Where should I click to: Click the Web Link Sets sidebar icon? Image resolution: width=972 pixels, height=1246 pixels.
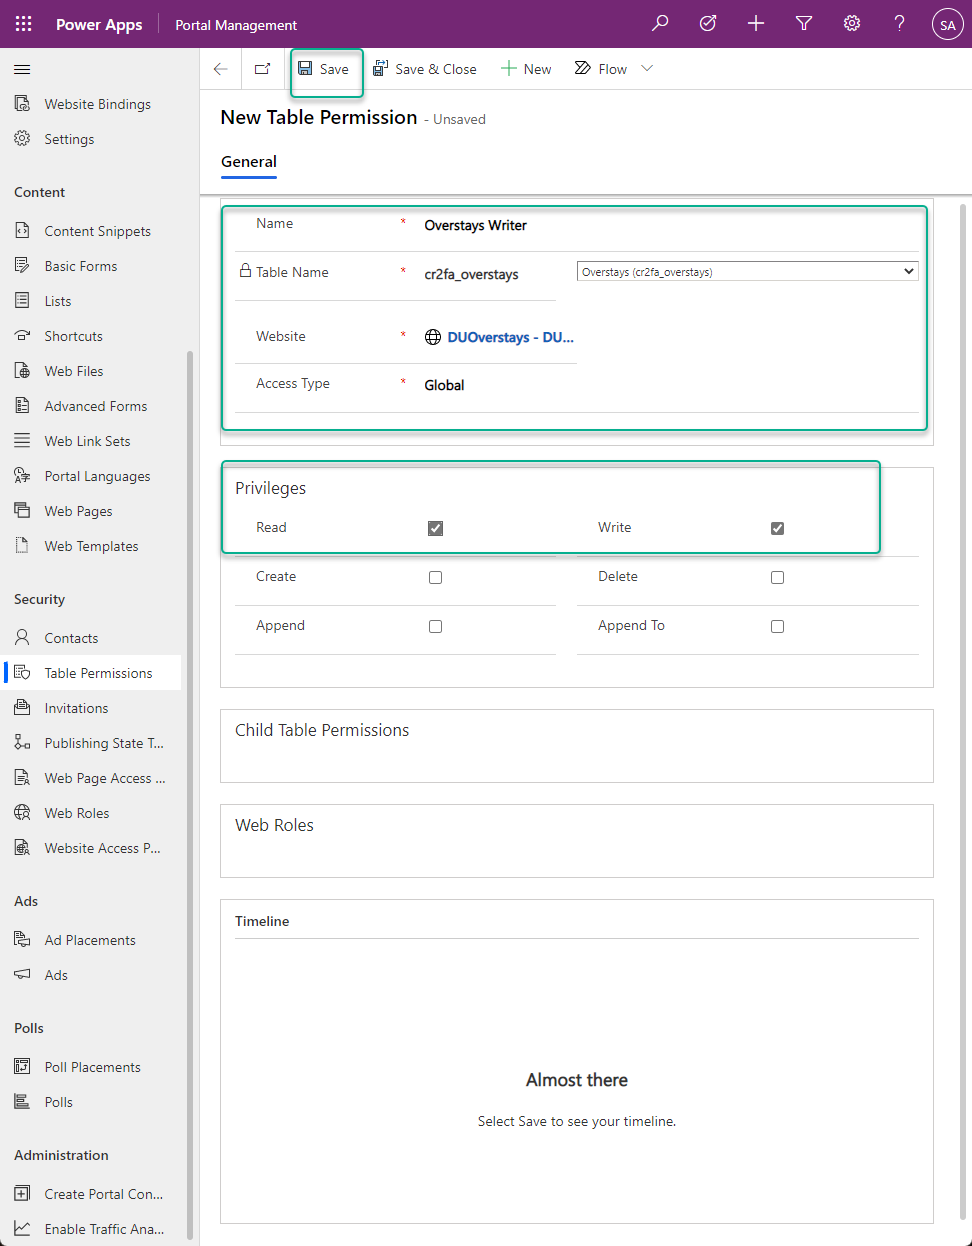(22, 441)
